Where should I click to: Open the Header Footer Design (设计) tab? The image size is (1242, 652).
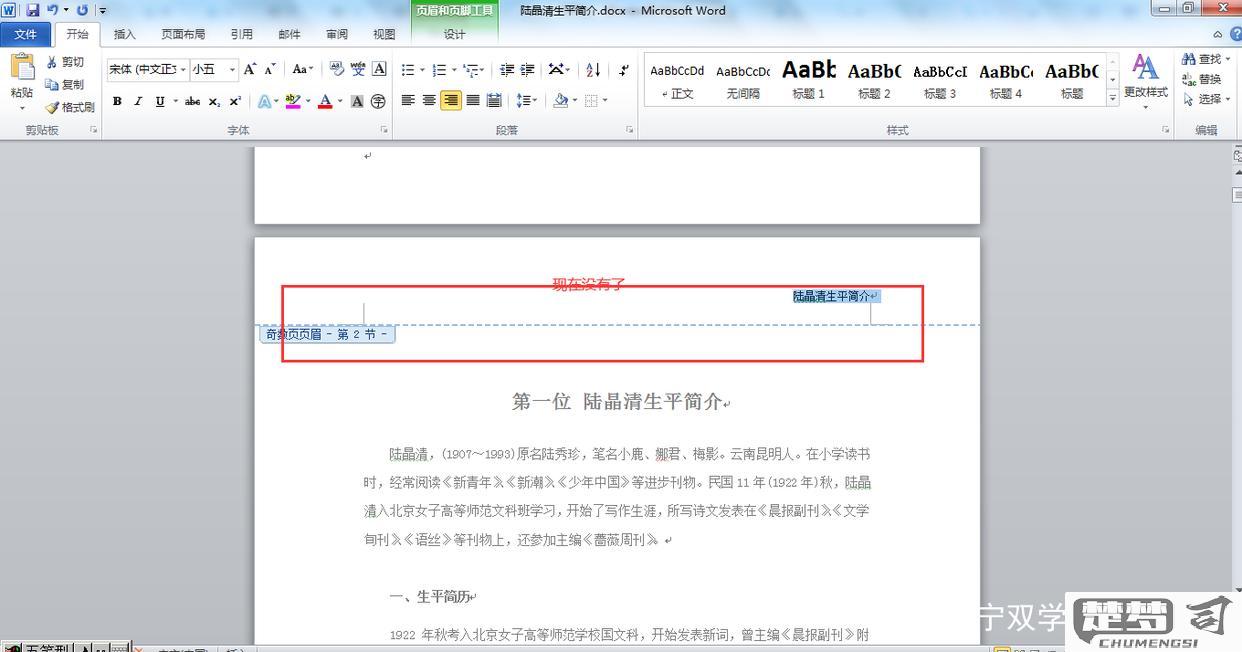coord(455,34)
